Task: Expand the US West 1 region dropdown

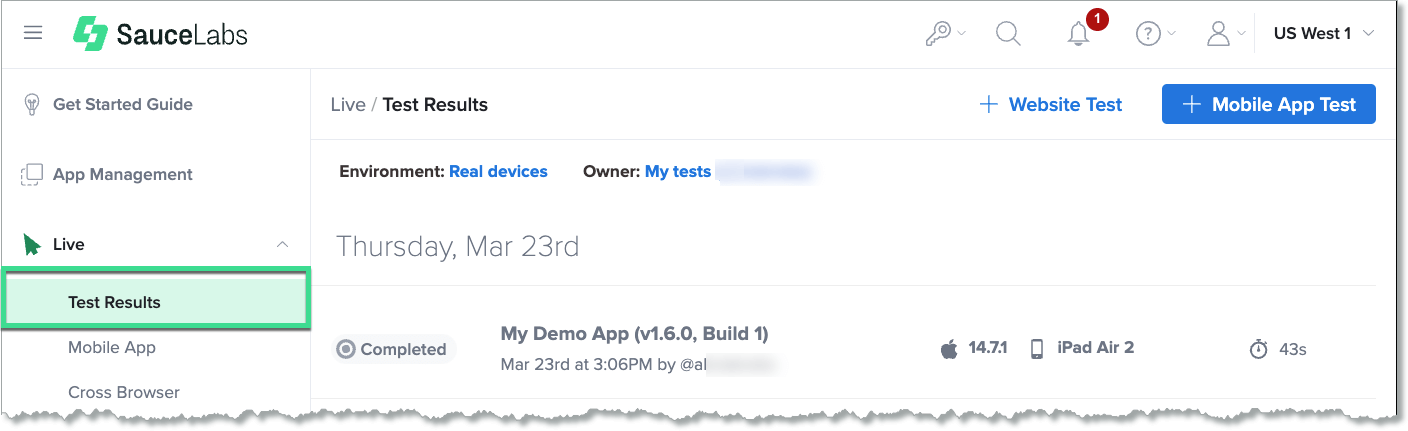Action: coord(1323,34)
